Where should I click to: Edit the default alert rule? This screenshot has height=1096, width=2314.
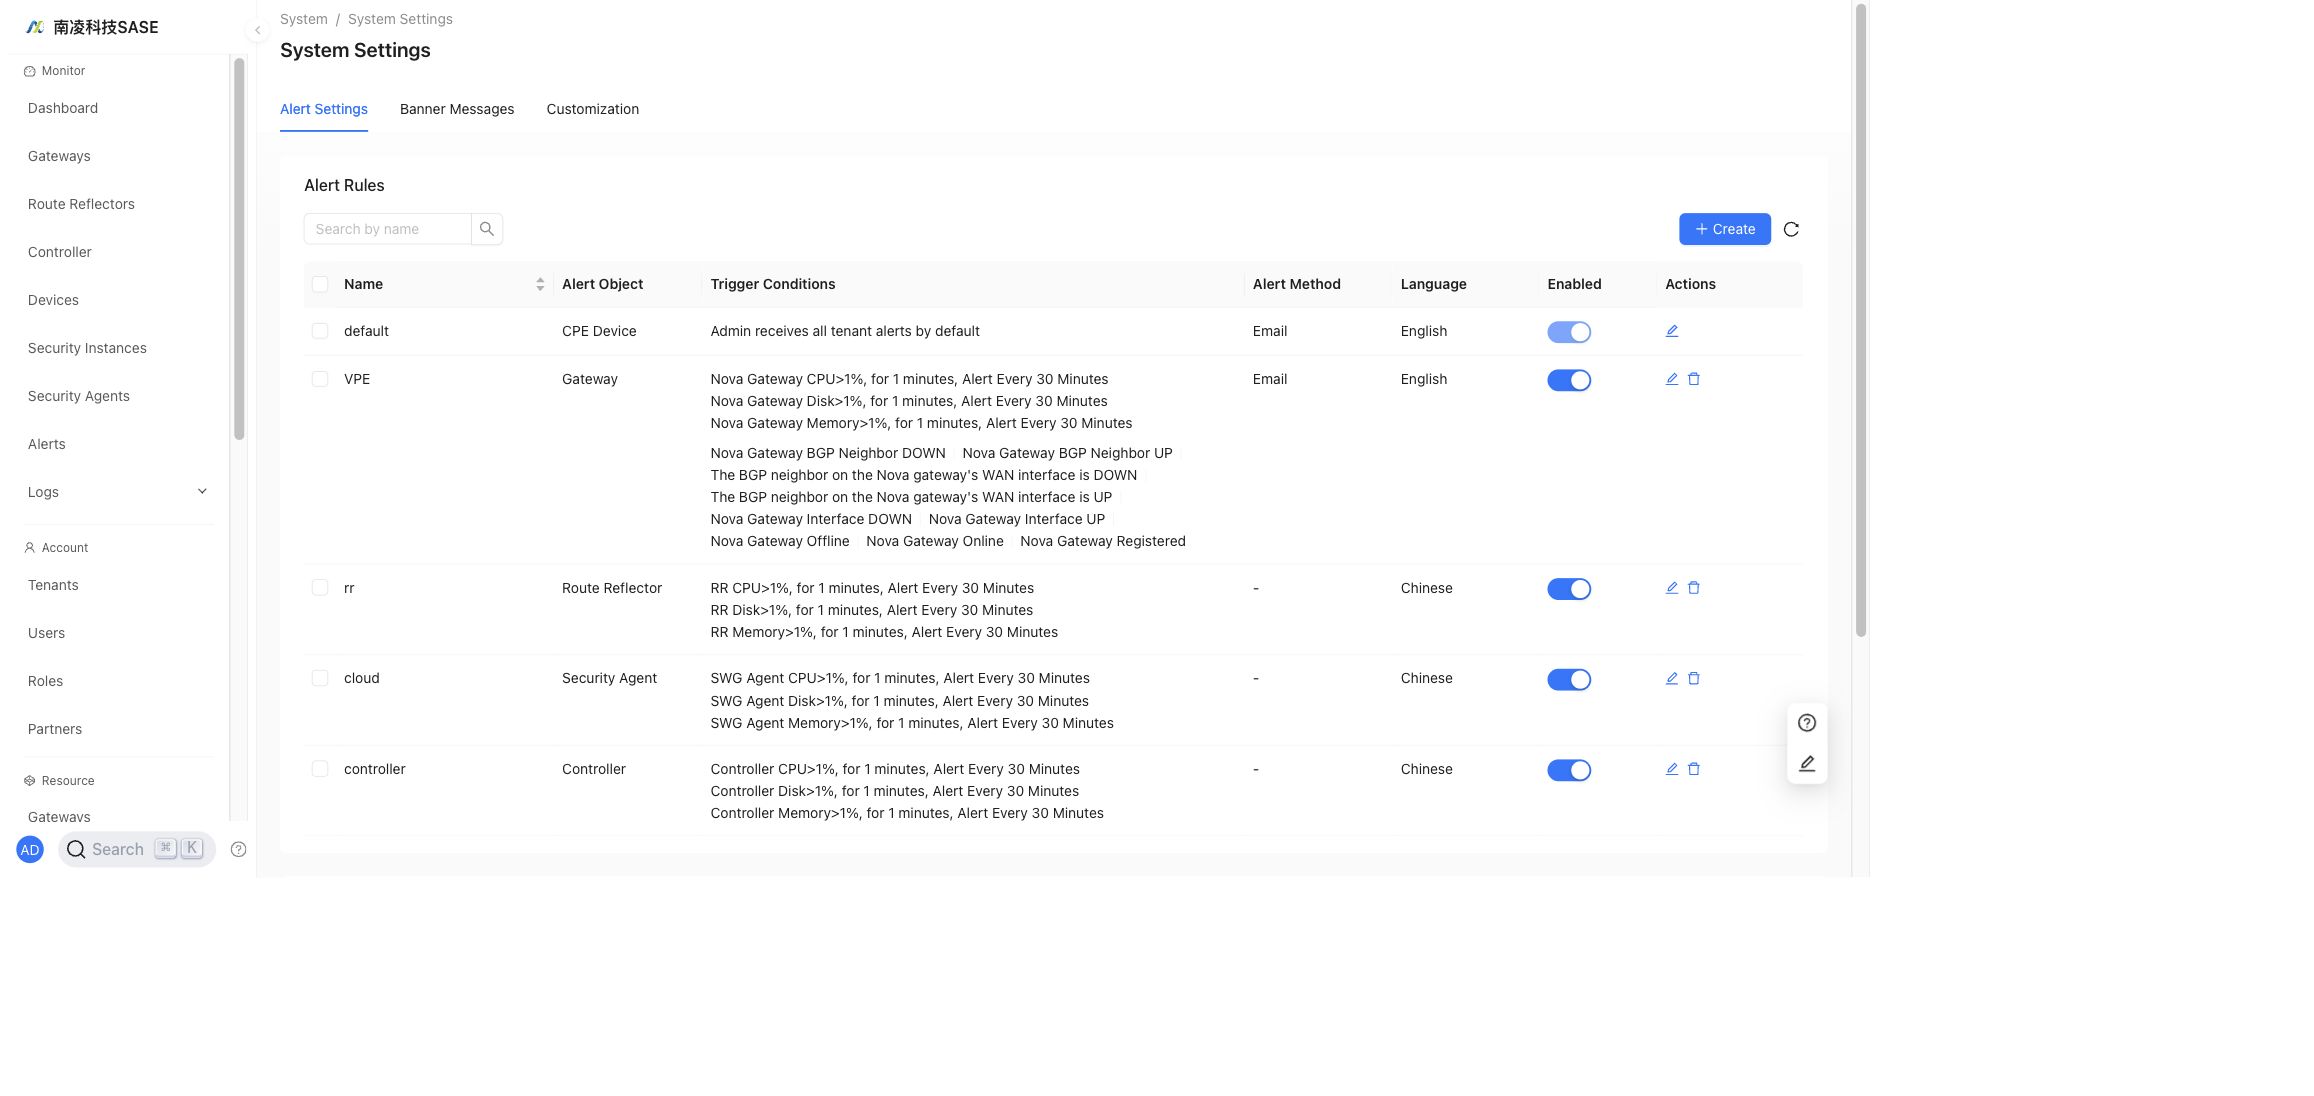(1671, 331)
